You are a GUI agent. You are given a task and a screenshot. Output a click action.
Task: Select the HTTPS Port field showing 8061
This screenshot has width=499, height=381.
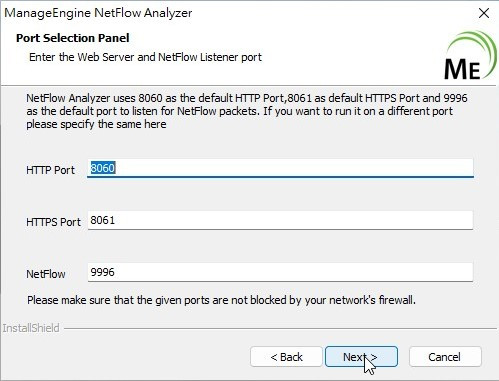point(280,220)
